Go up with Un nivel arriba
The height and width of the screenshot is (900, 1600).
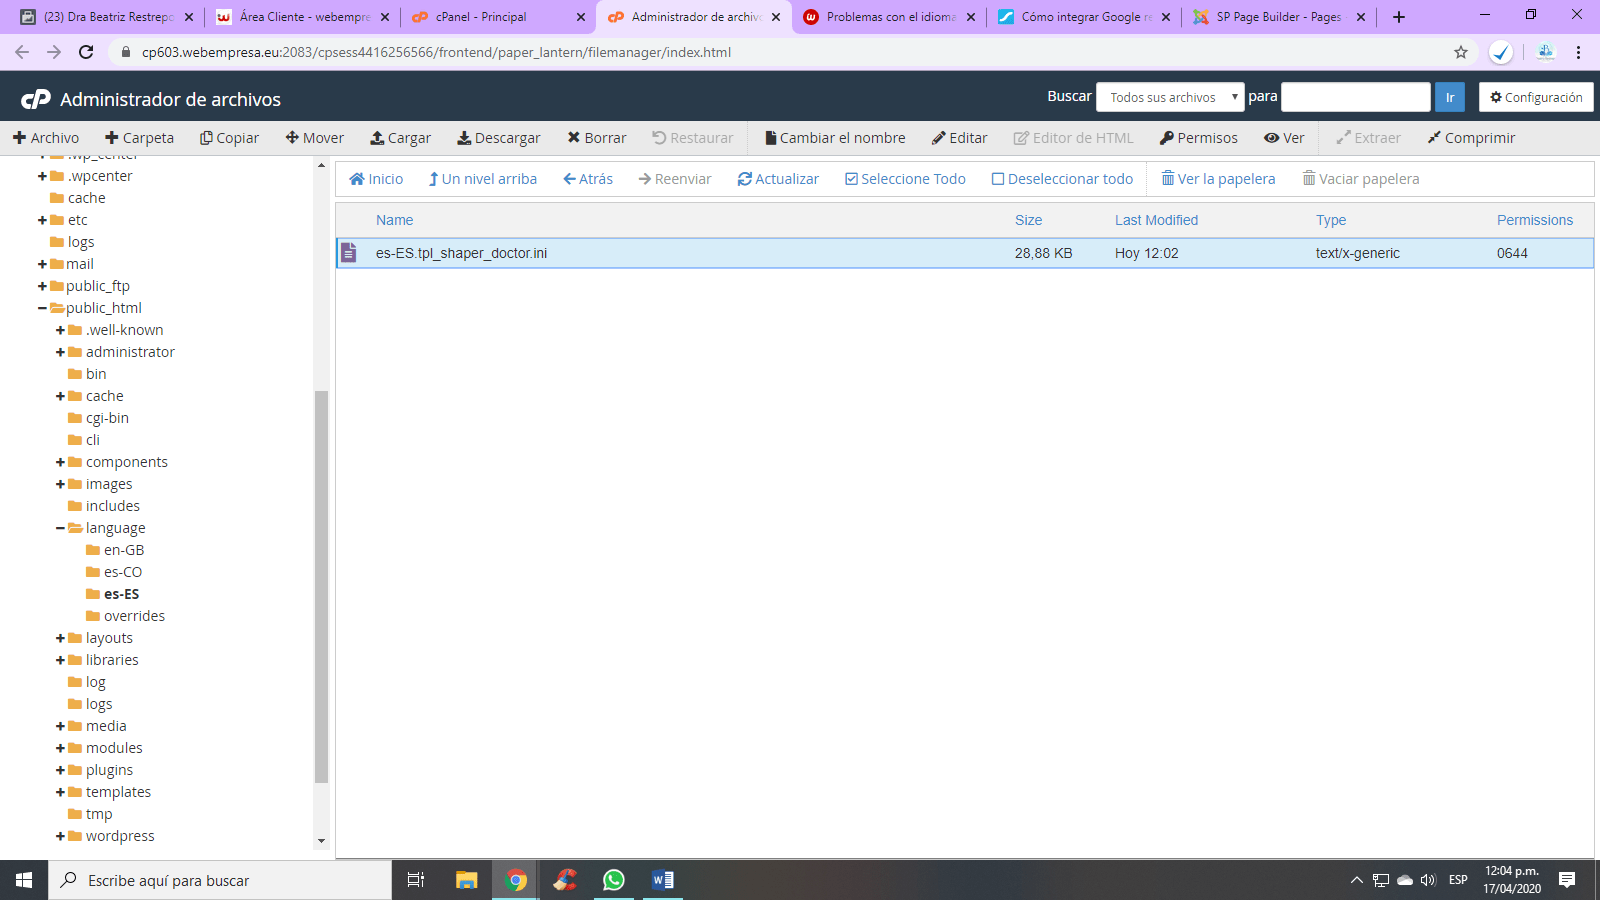click(482, 179)
